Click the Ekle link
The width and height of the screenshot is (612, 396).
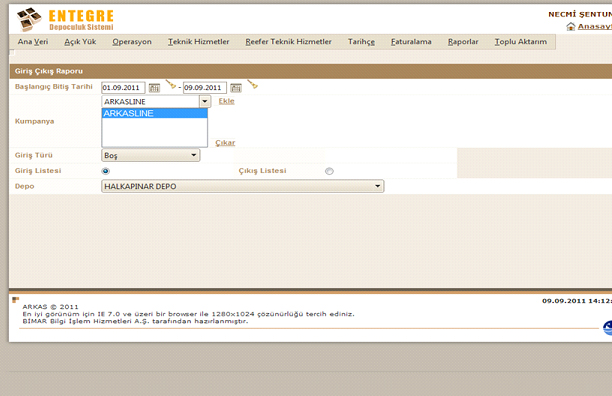(x=226, y=101)
